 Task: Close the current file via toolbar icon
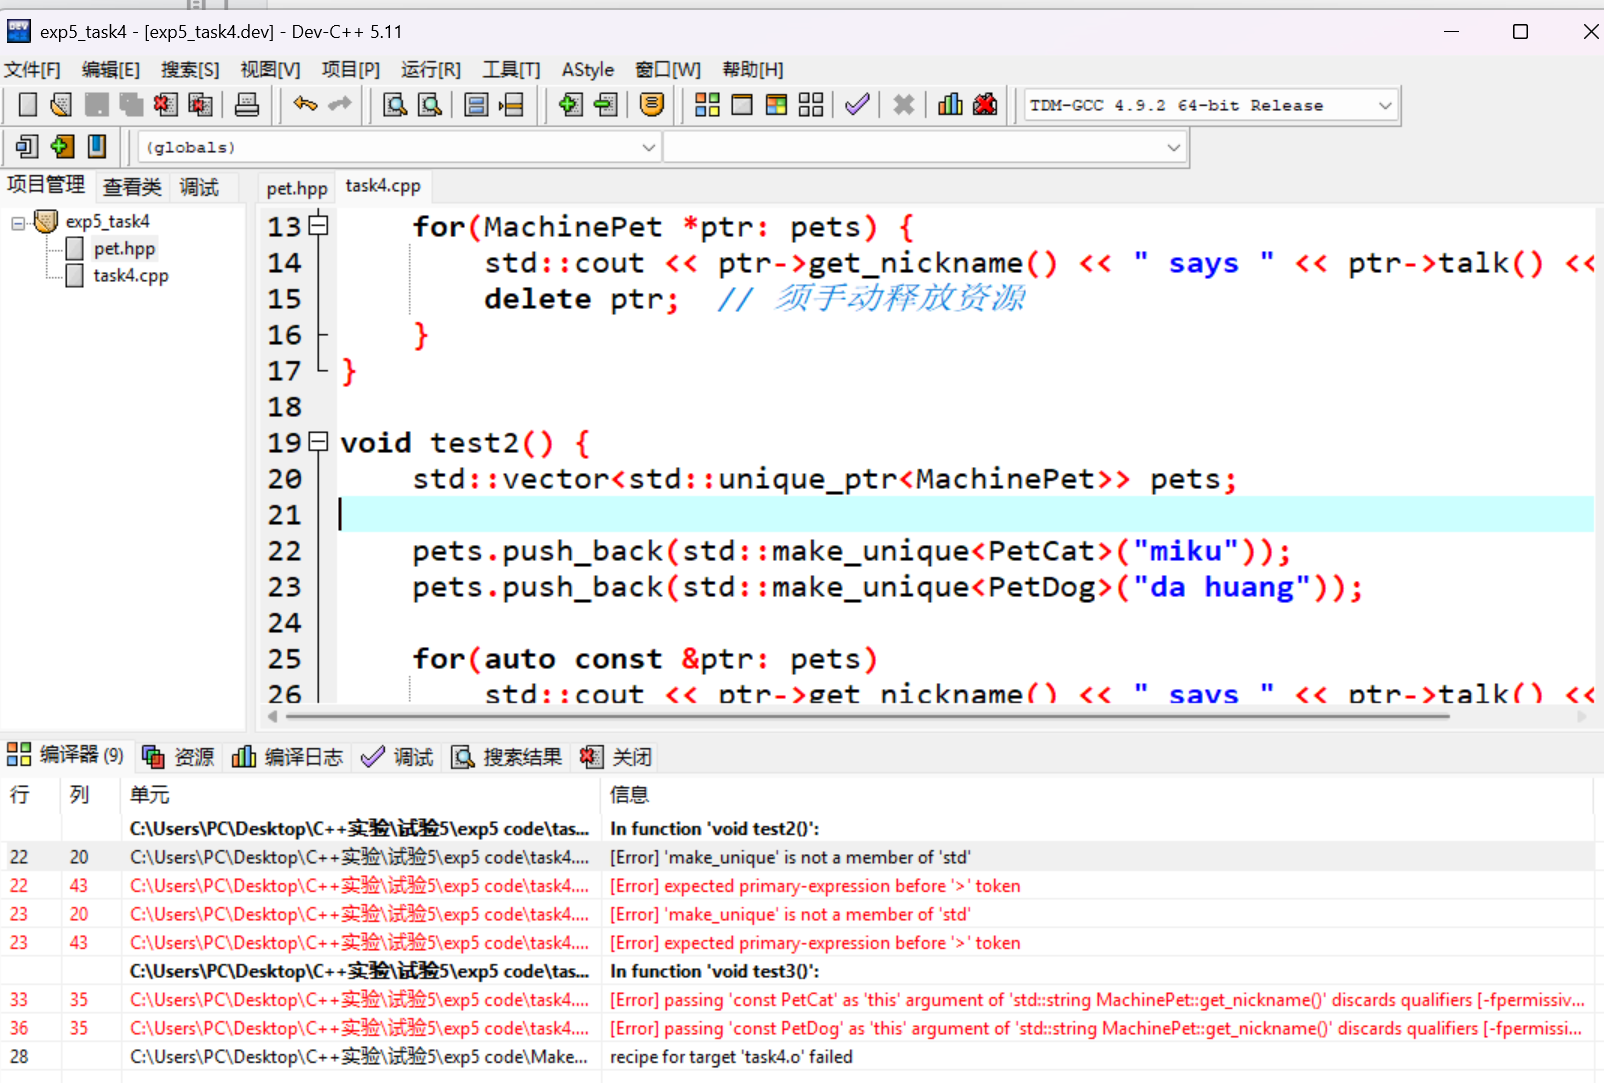[166, 105]
